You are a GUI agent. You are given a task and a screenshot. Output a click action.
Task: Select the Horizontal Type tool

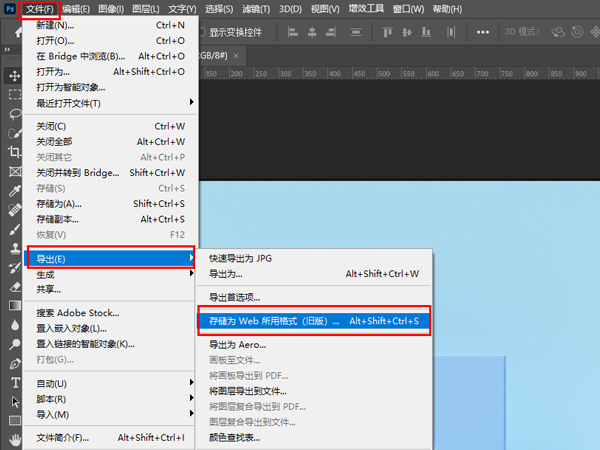pos(15,382)
